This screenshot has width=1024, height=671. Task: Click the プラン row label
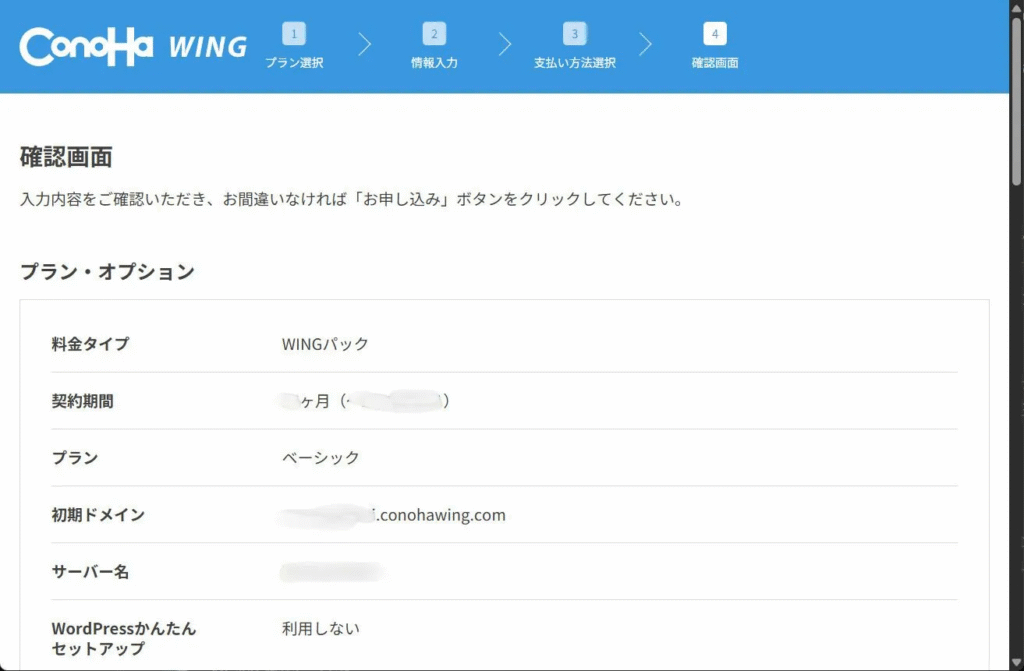pyautogui.click(x=74, y=457)
